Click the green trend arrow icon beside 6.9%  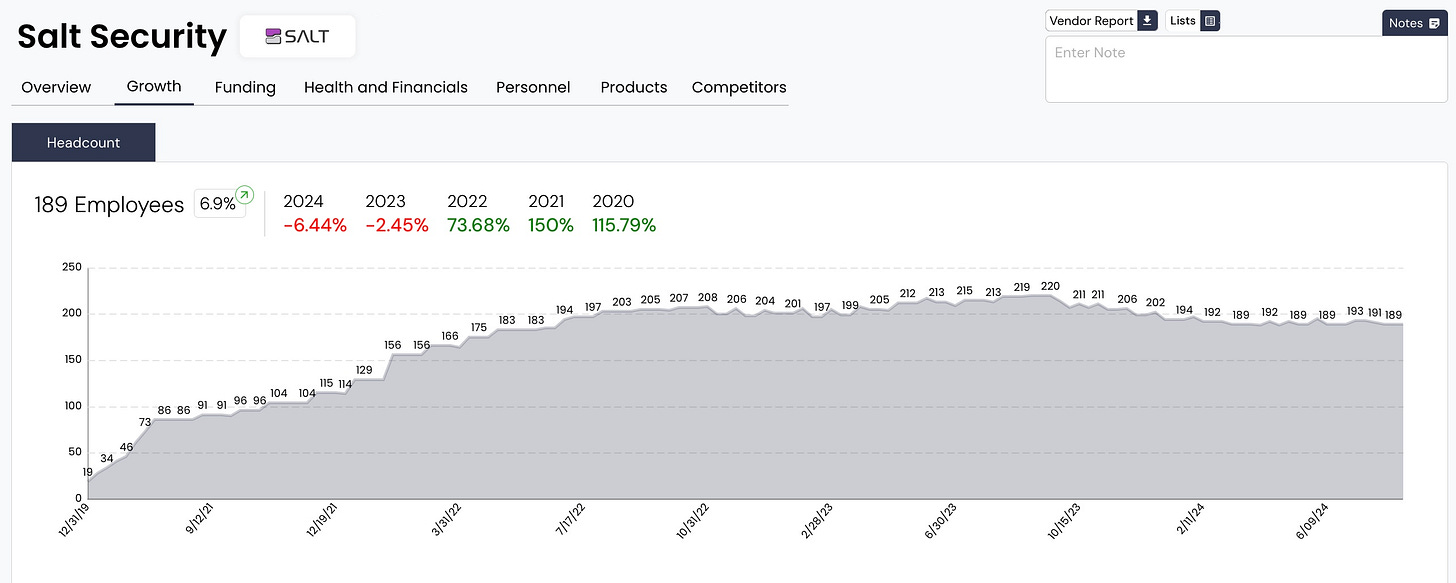tap(243, 194)
